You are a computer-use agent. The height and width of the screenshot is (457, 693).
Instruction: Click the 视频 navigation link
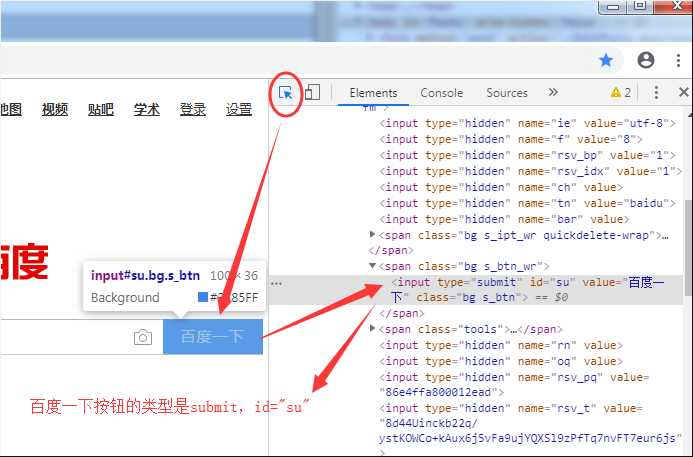pos(55,109)
